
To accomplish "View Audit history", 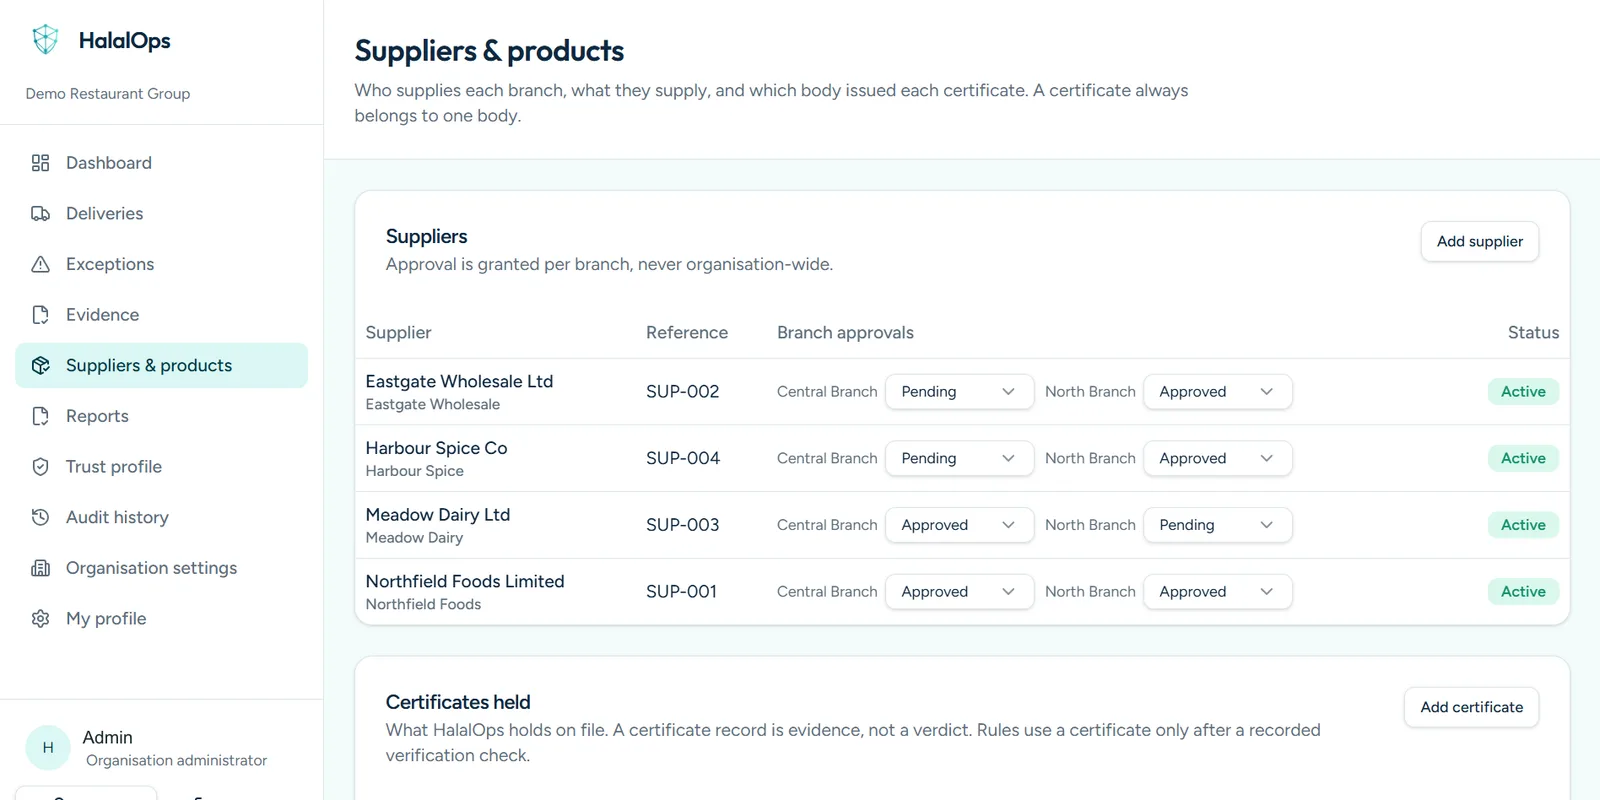I will 161,517.
